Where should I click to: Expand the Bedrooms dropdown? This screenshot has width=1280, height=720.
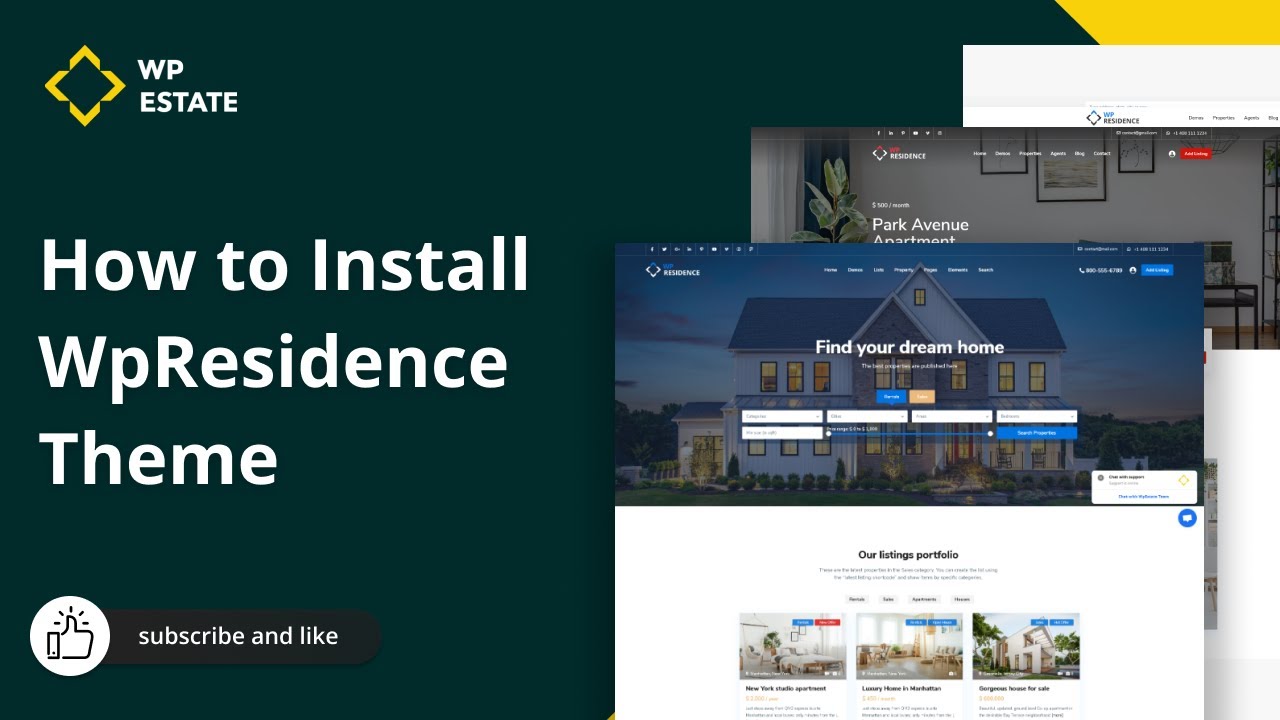coord(1036,416)
